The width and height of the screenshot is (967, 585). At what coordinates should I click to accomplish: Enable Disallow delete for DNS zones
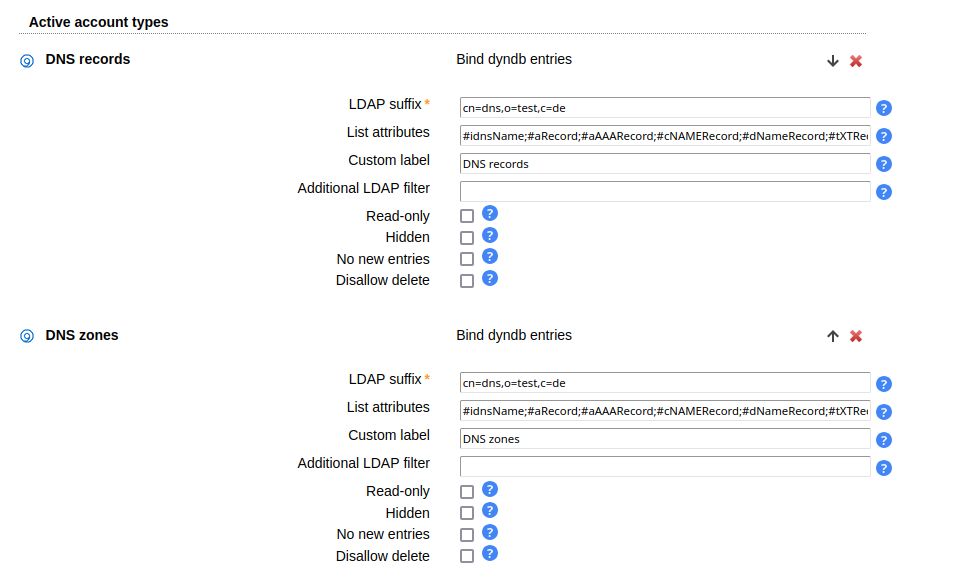467,557
